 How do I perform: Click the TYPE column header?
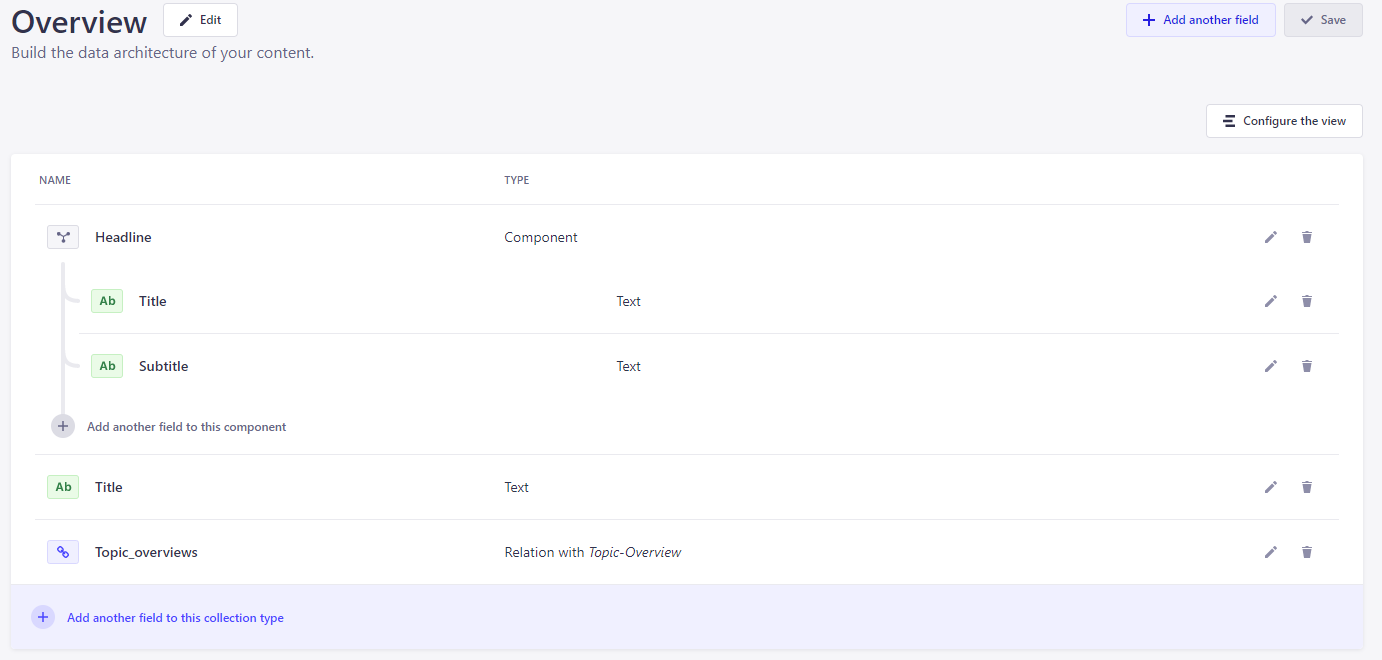tap(517, 180)
